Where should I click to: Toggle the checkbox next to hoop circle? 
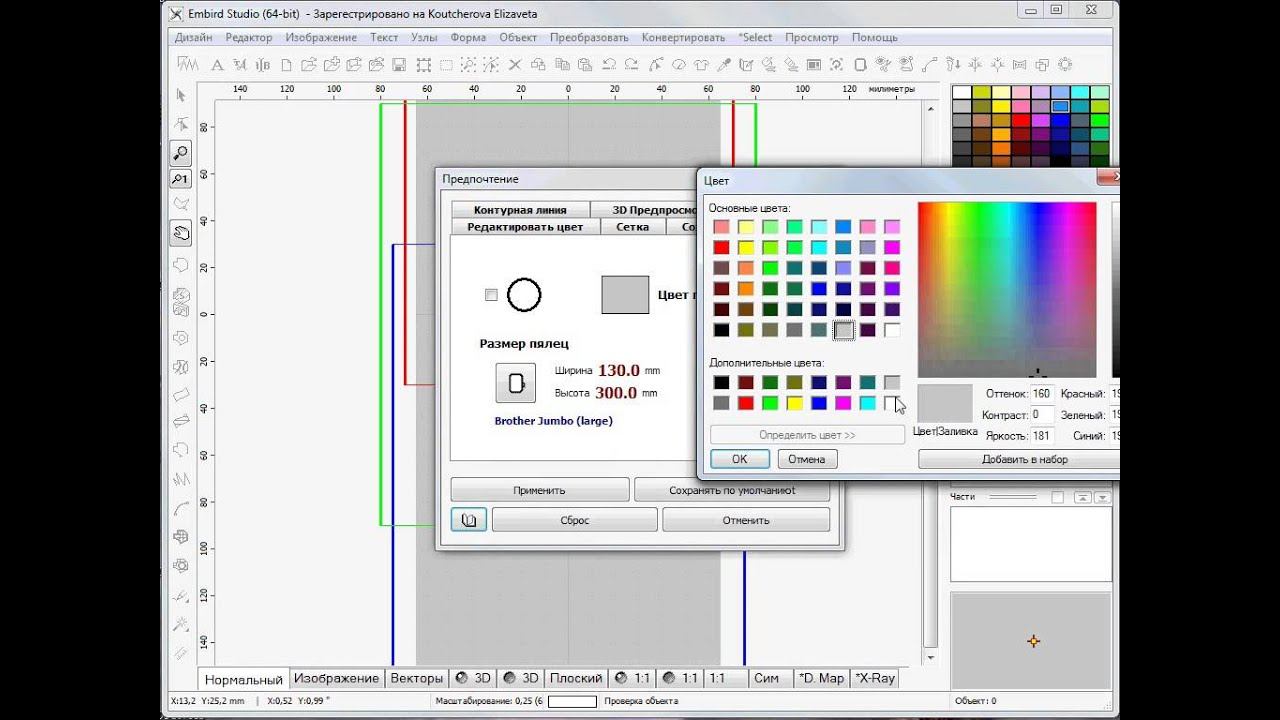tap(491, 295)
